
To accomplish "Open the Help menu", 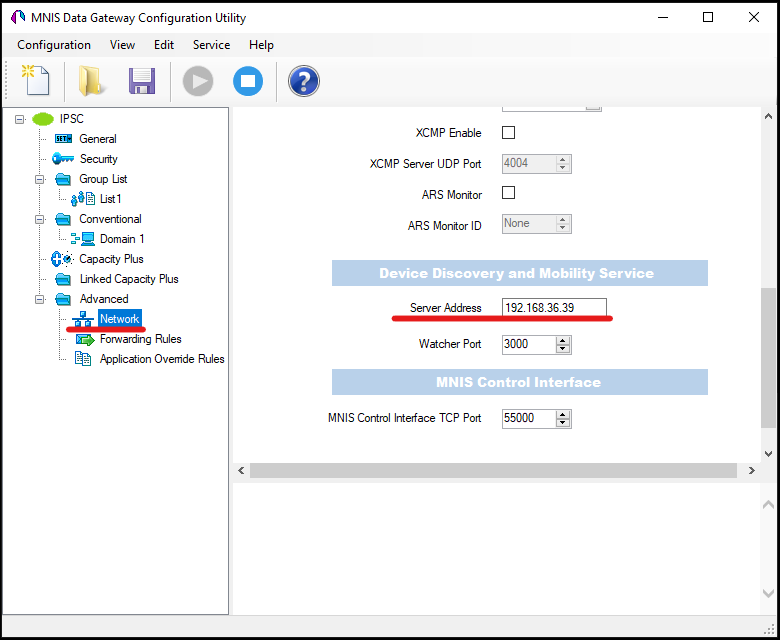I will 261,45.
